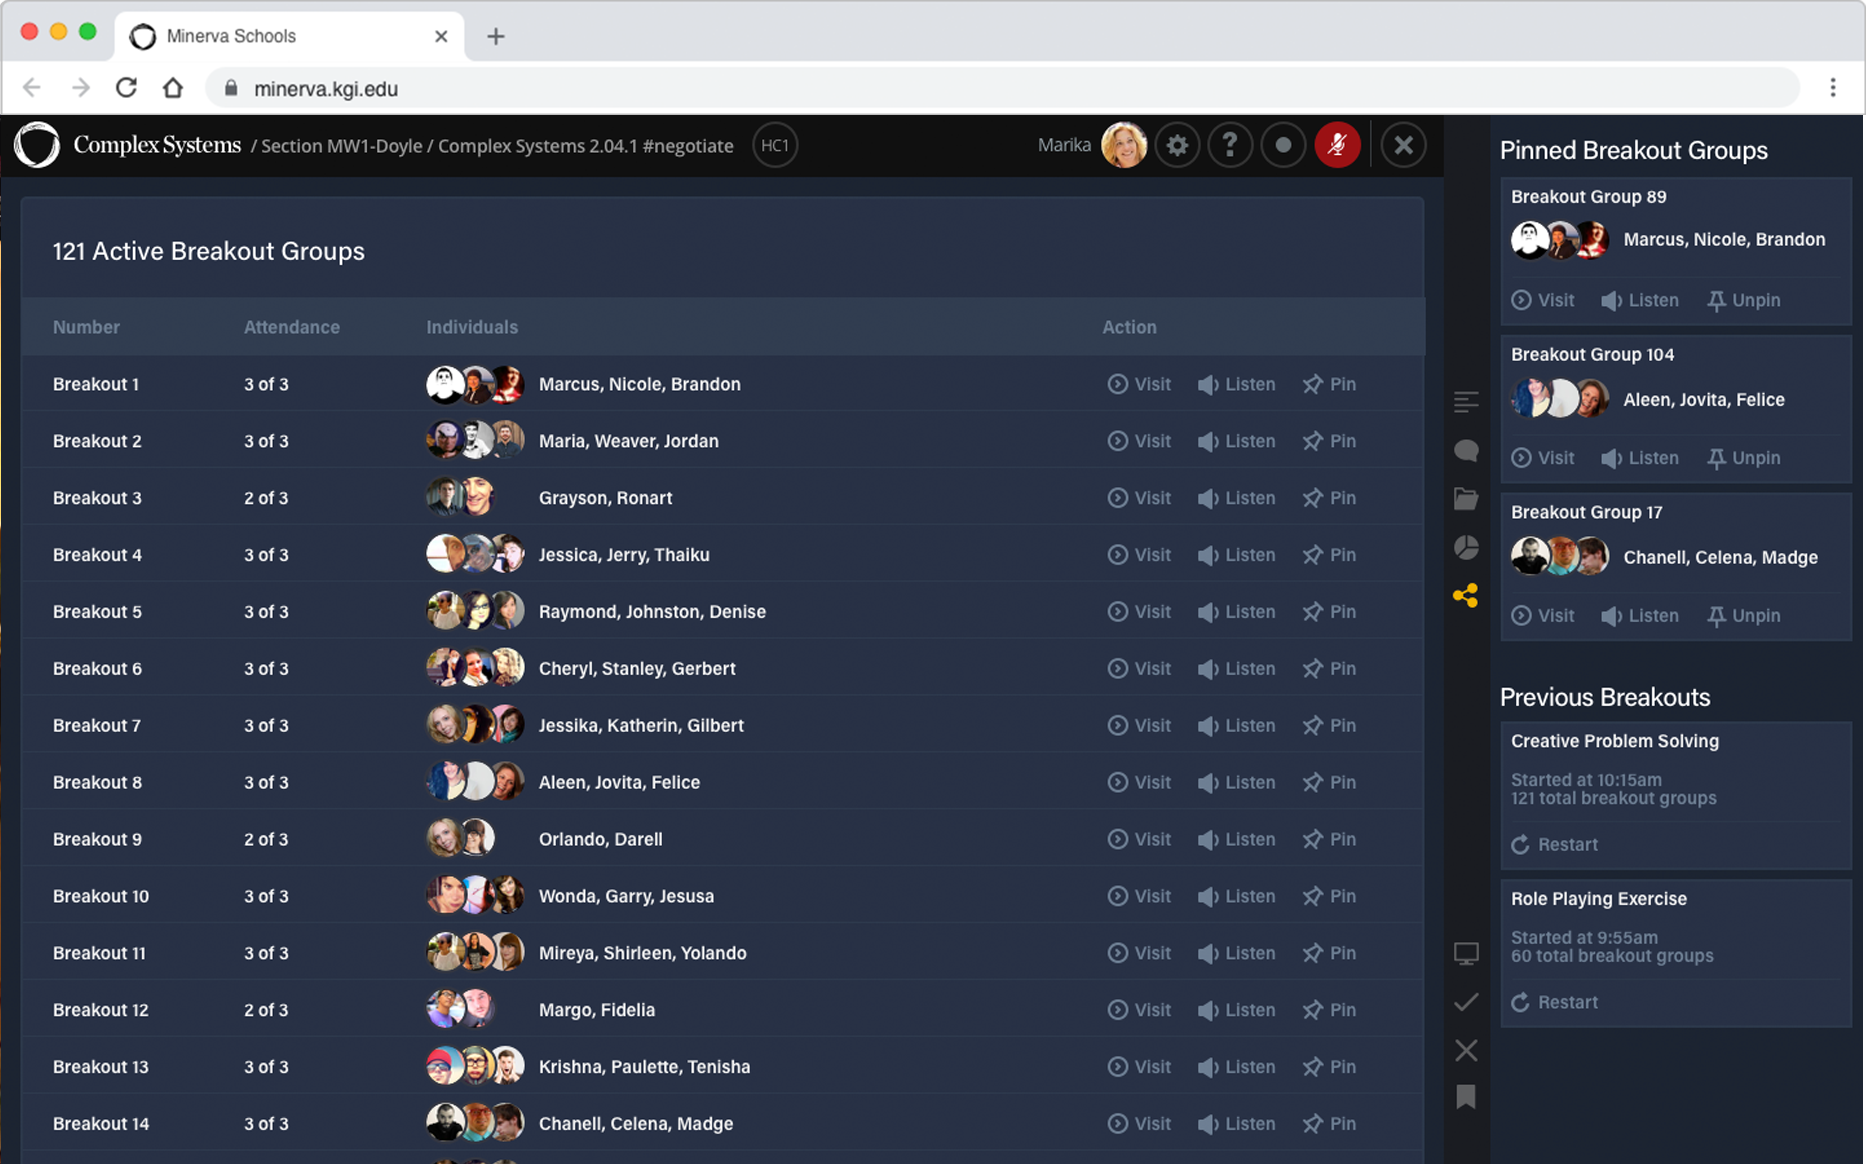This screenshot has height=1164, width=1866.
Task: Click the Minerva logo icon
Action: pos(37,145)
